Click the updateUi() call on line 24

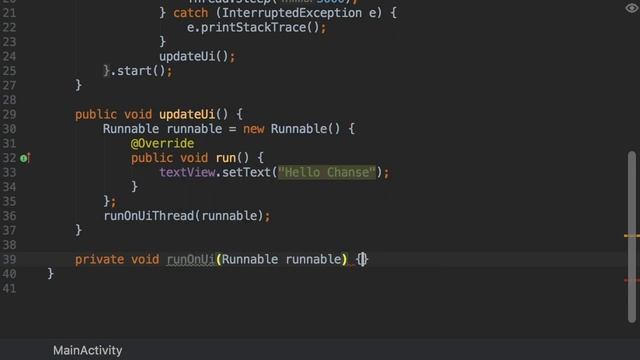pyautogui.click(x=194, y=56)
